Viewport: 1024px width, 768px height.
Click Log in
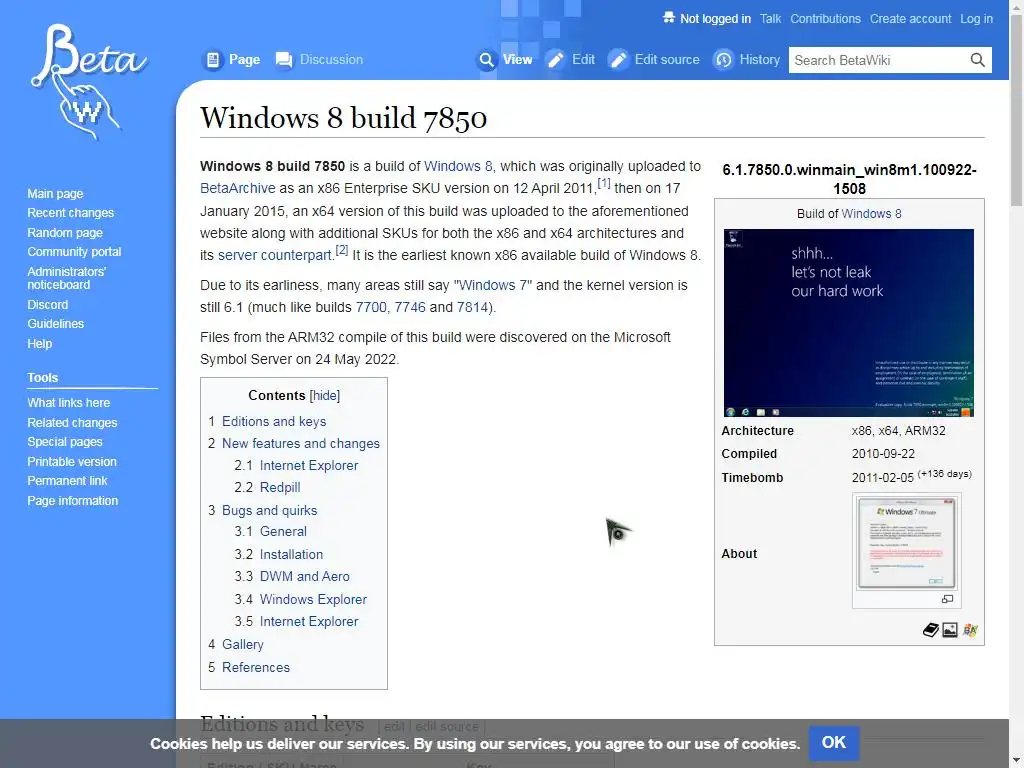(976, 18)
